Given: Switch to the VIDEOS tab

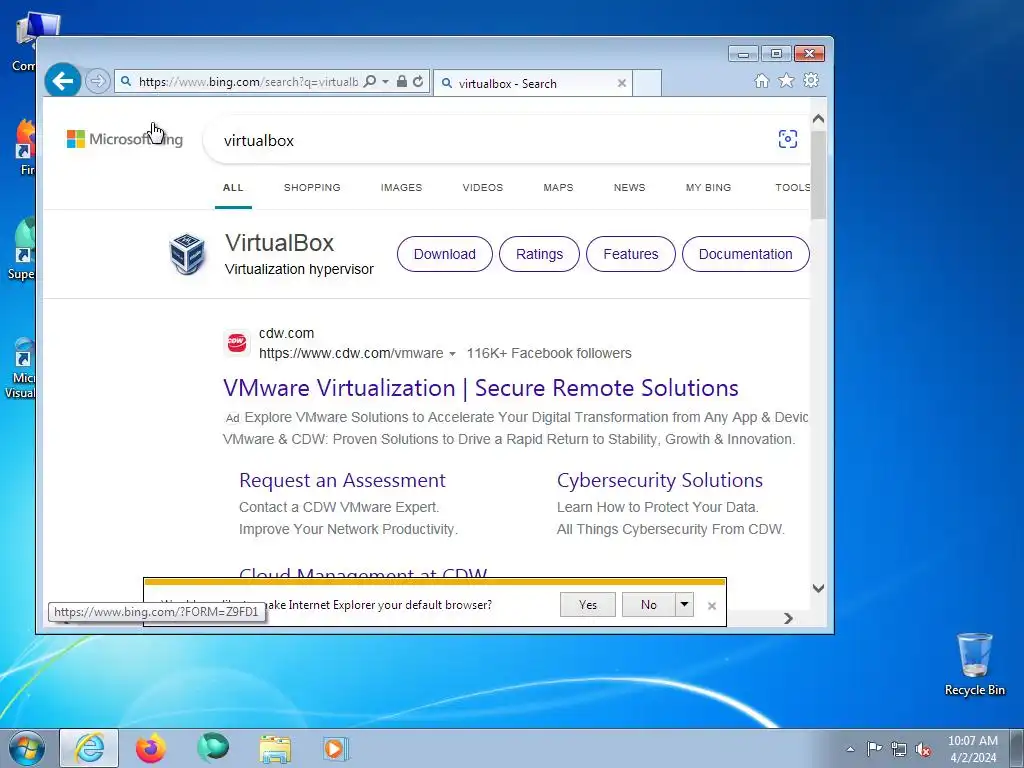Looking at the screenshot, I should point(483,187).
